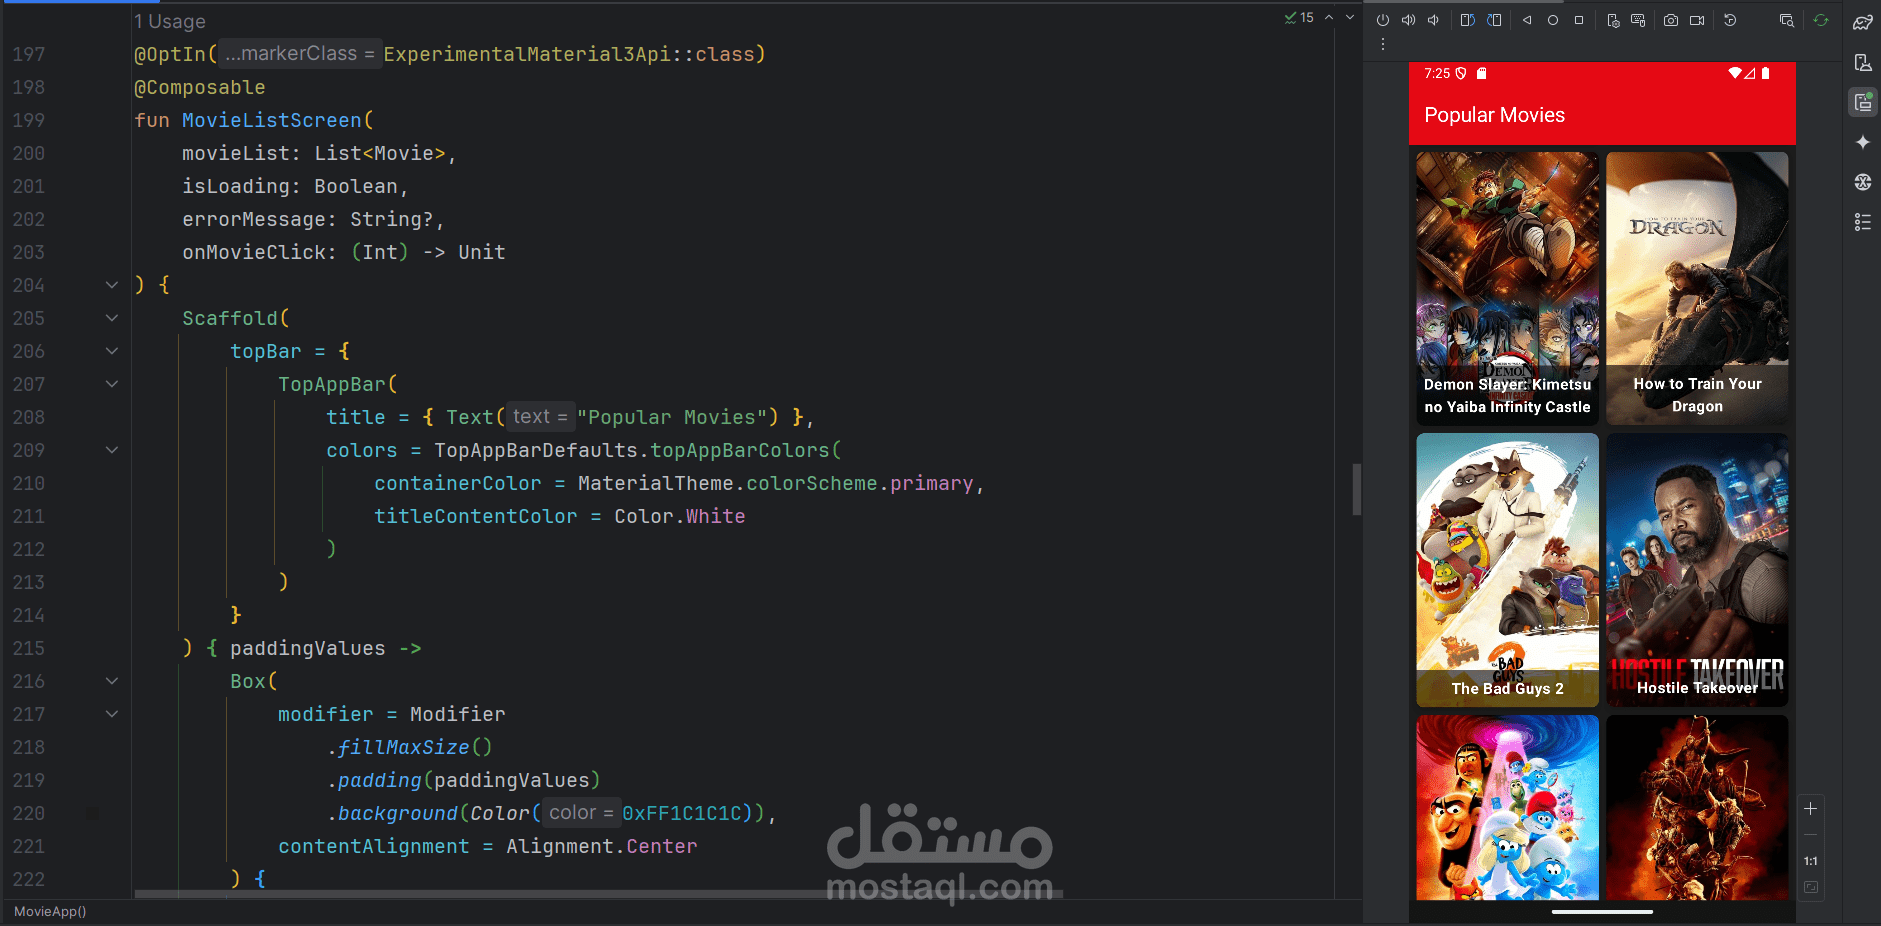Open the dark orange warrior movie poster
The width and height of the screenshot is (1881, 926).
point(1697,807)
